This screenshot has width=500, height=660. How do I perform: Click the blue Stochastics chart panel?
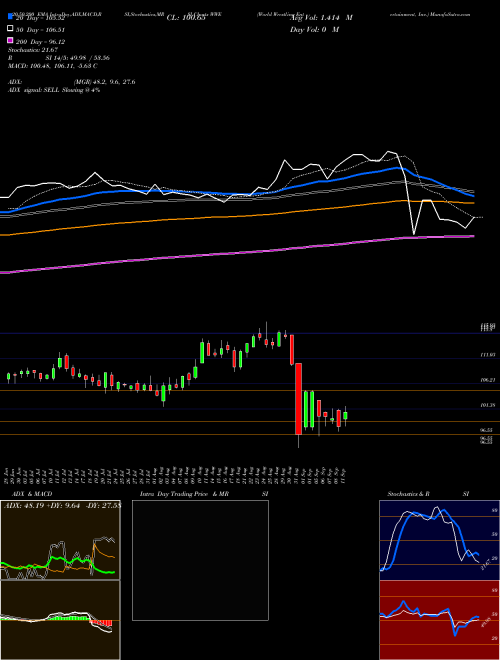[439, 540]
